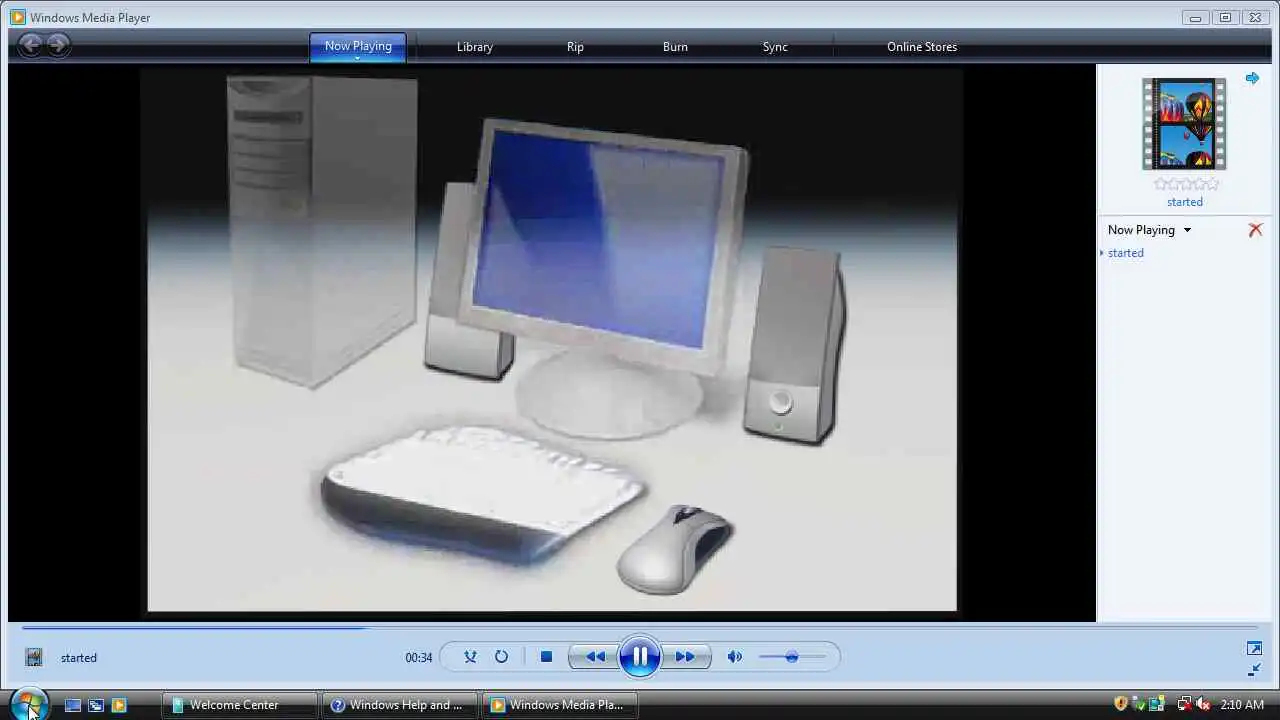Click the 00:34 elapsed time display
Image resolution: width=1280 pixels, height=720 pixels.
(419, 658)
